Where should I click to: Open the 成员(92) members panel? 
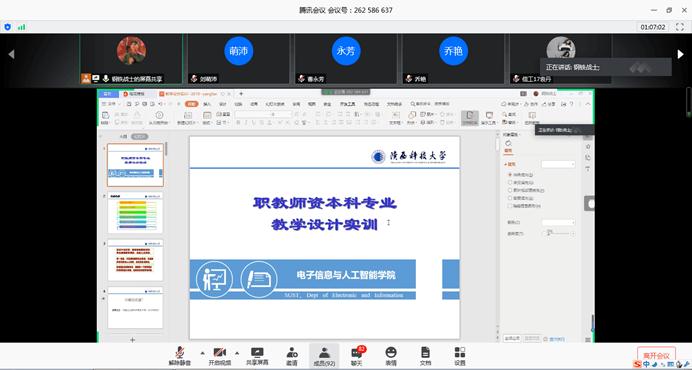[x=324, y=356]
